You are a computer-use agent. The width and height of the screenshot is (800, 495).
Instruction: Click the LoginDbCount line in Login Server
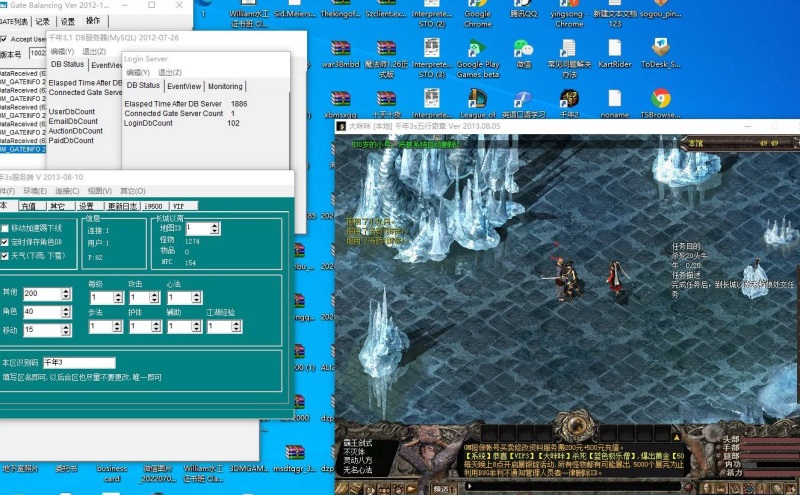[x=182, y=123]
